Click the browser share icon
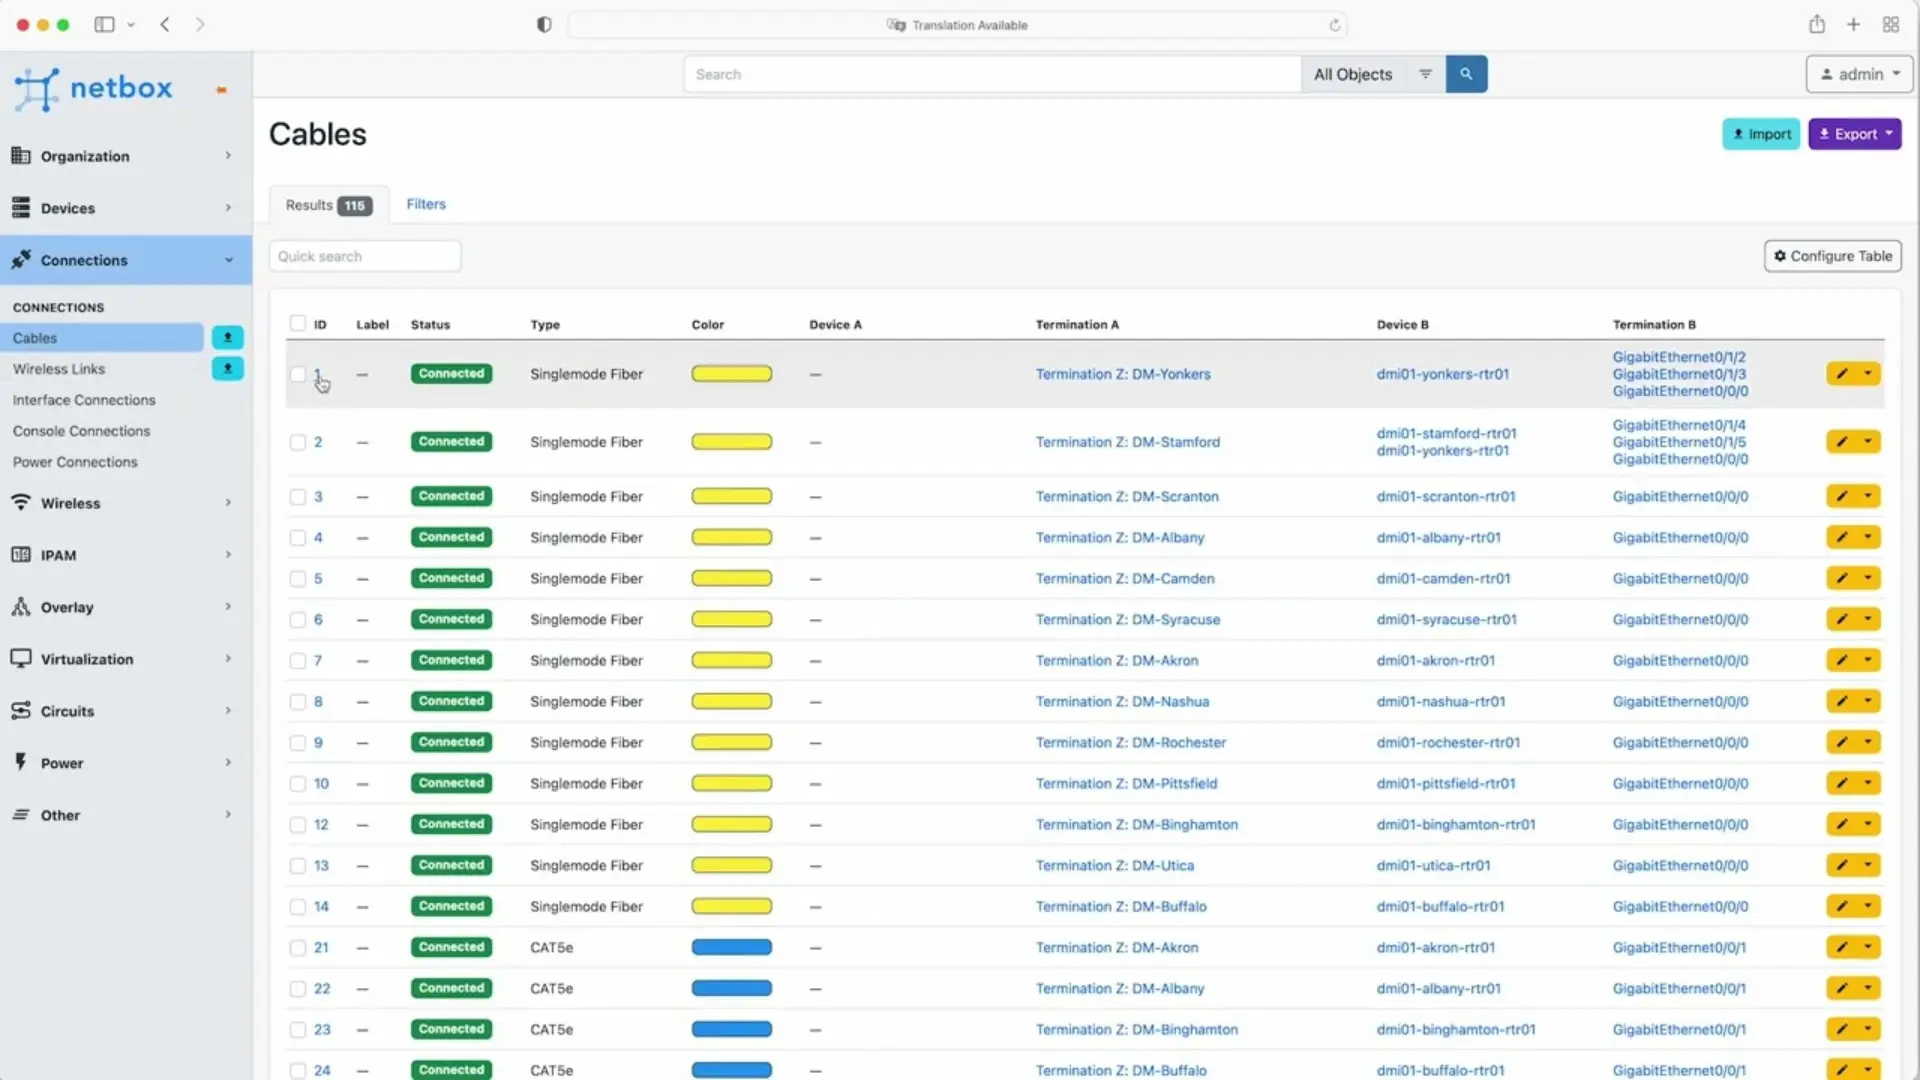This screenshot has height=1080, width=1920. (x=1817, y=24)
